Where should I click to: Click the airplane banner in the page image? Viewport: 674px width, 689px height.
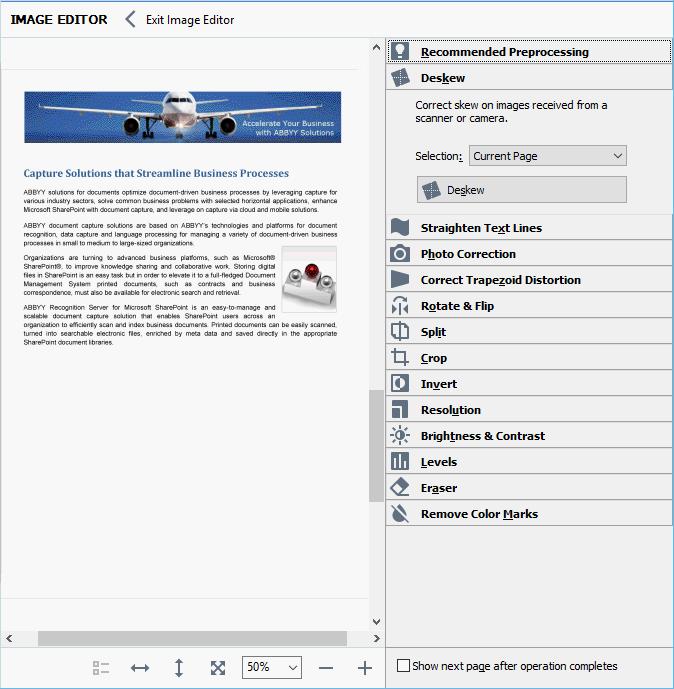click(182, 116)
